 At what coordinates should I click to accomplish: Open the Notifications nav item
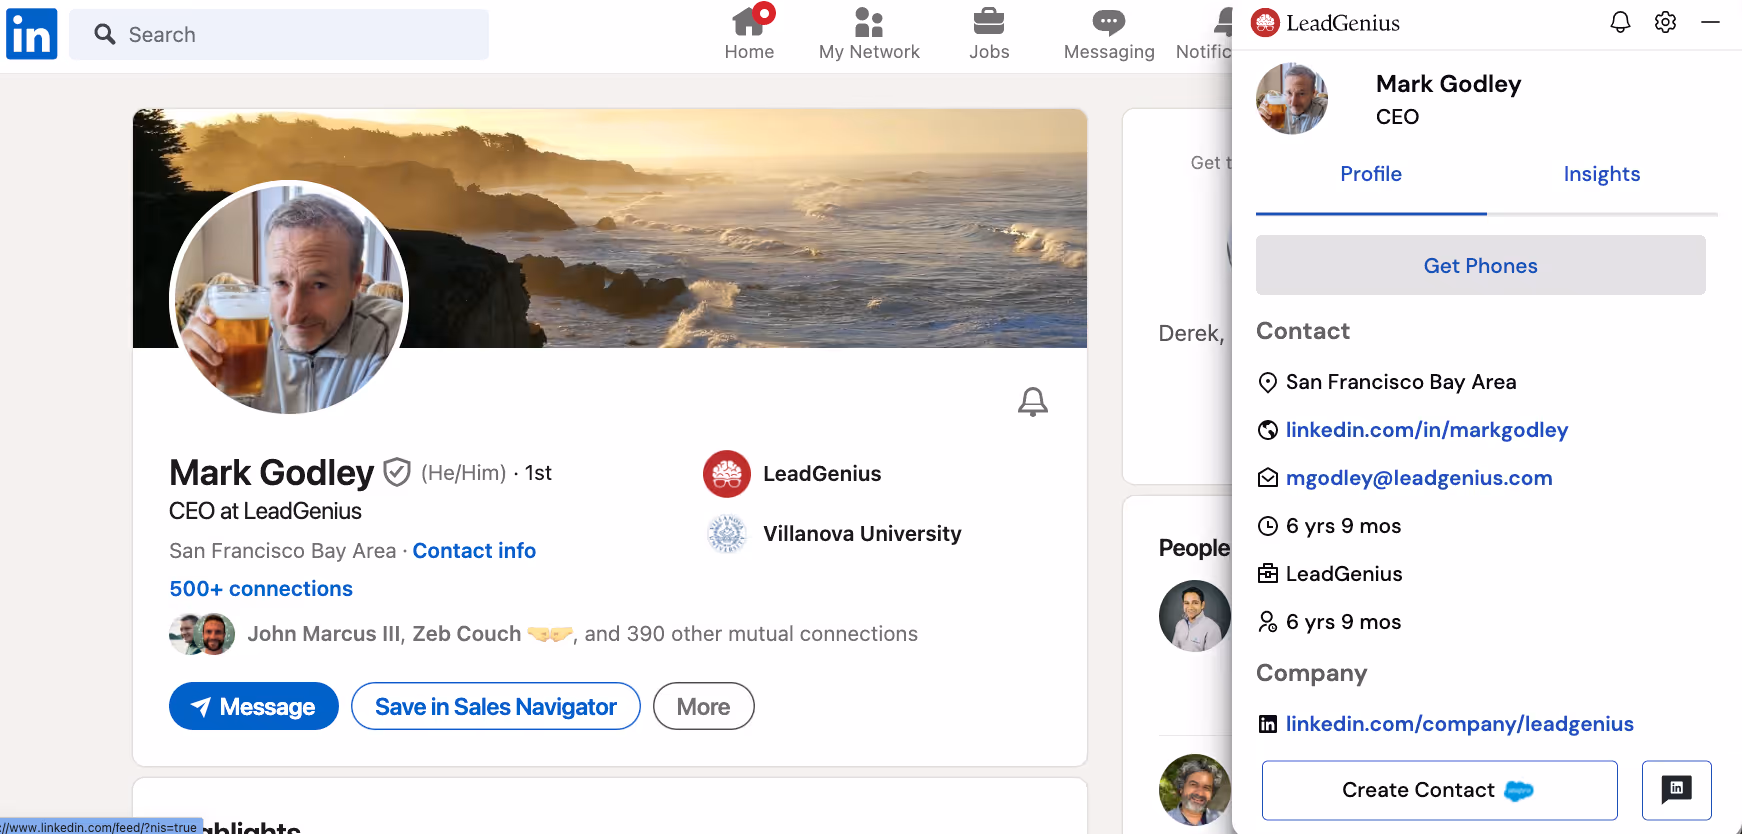tap(1206, 34)
